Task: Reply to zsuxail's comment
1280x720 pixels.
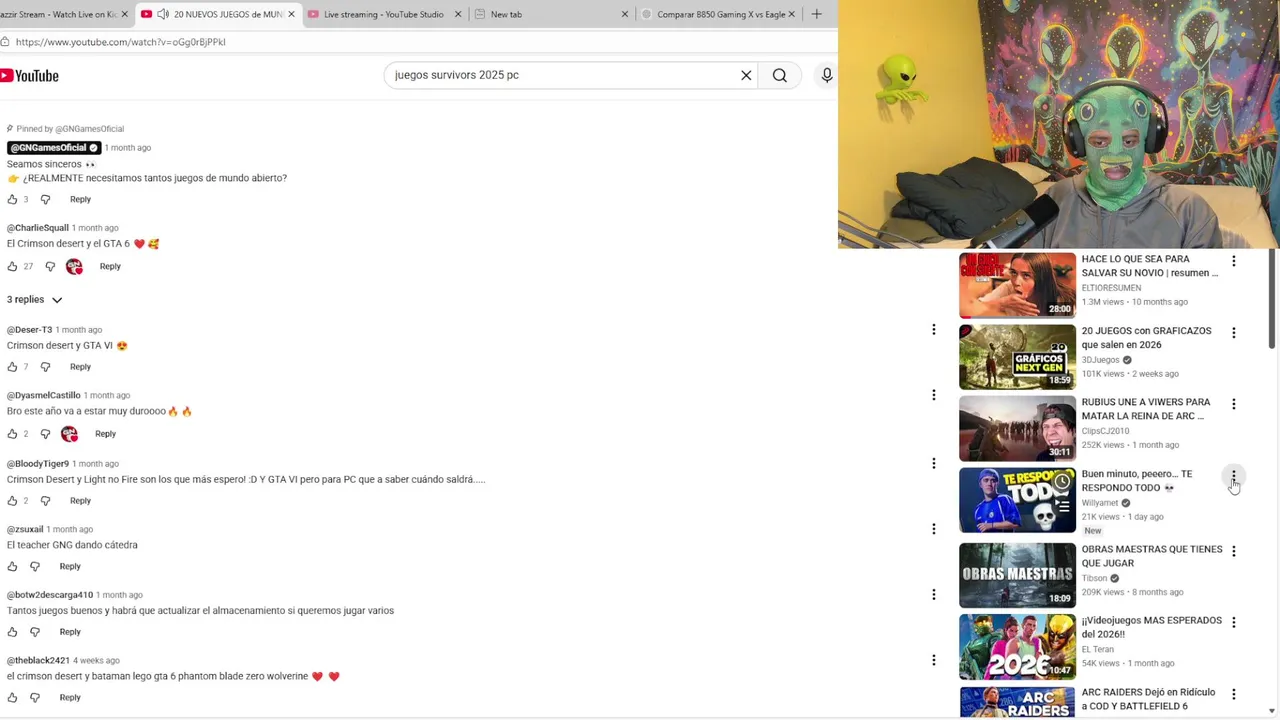Action: click(70, 567)
